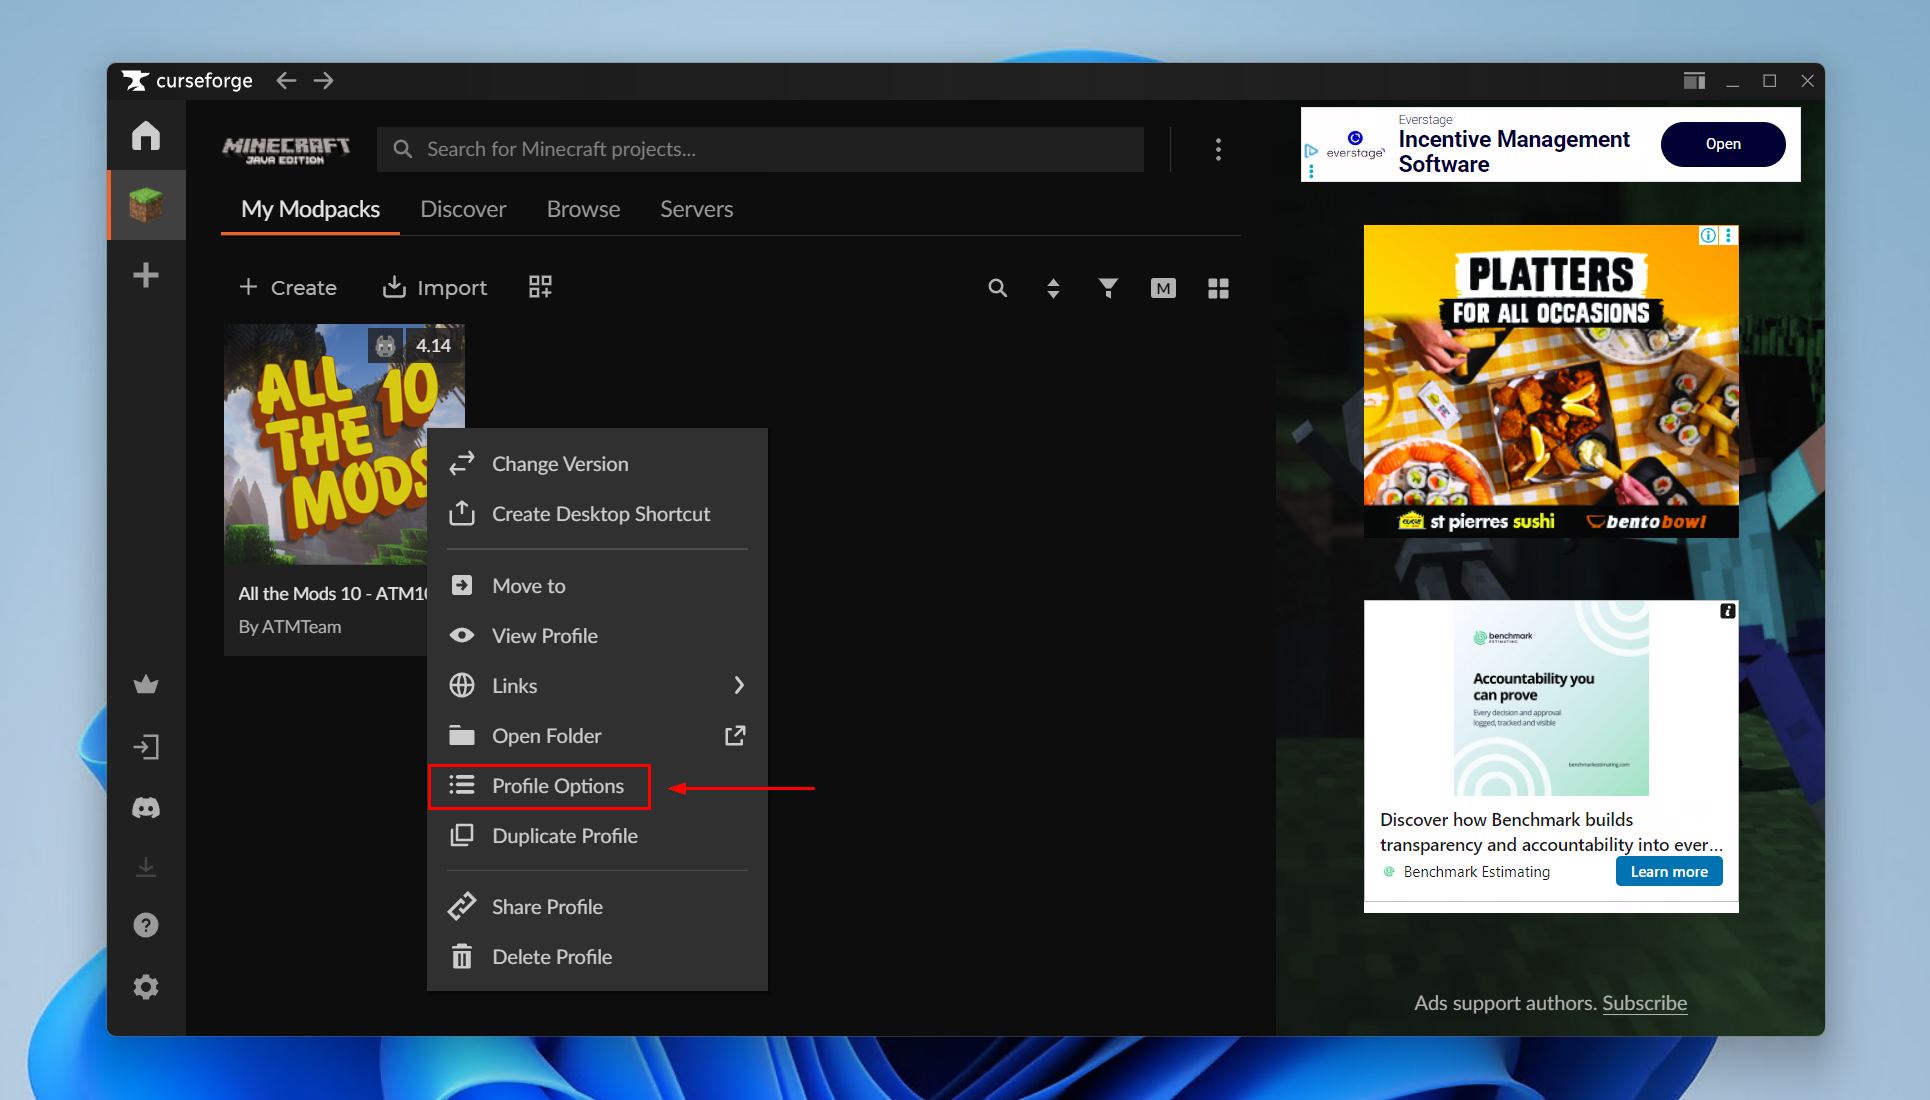The height and width of the screenshot is (1100, 1930).
Task: Open the Servers tab
Action: 696,209
